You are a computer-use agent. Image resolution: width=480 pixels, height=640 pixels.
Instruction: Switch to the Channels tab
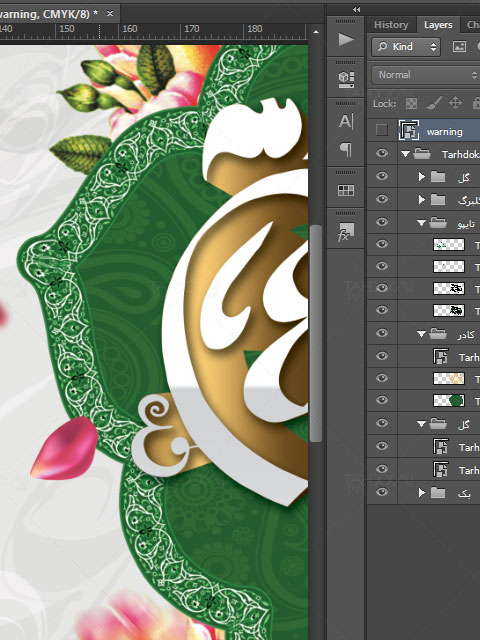(x=473, y=25)
